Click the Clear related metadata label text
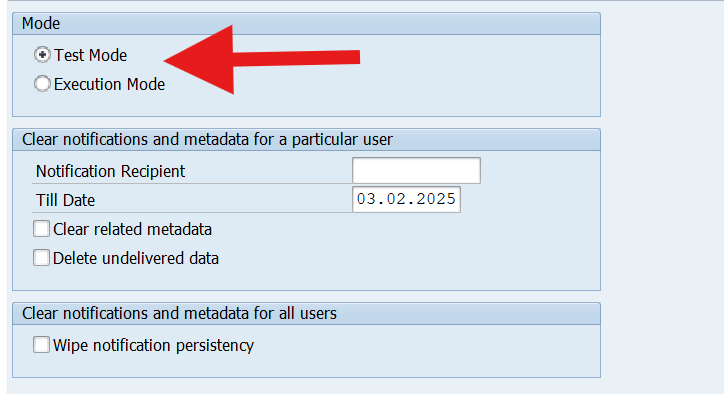 (x=133, y=230)
